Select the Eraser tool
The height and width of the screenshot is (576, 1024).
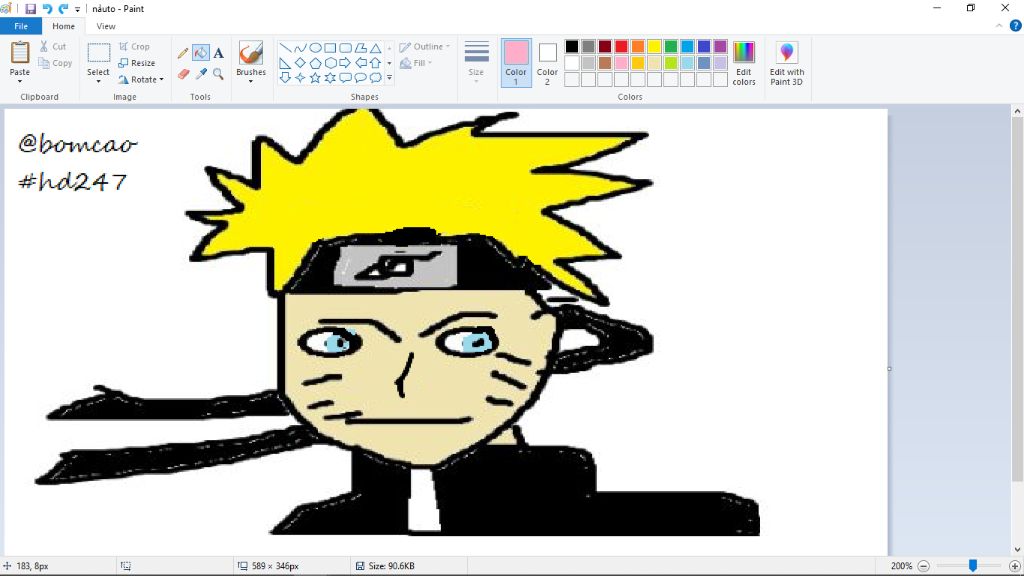[184, 74]
